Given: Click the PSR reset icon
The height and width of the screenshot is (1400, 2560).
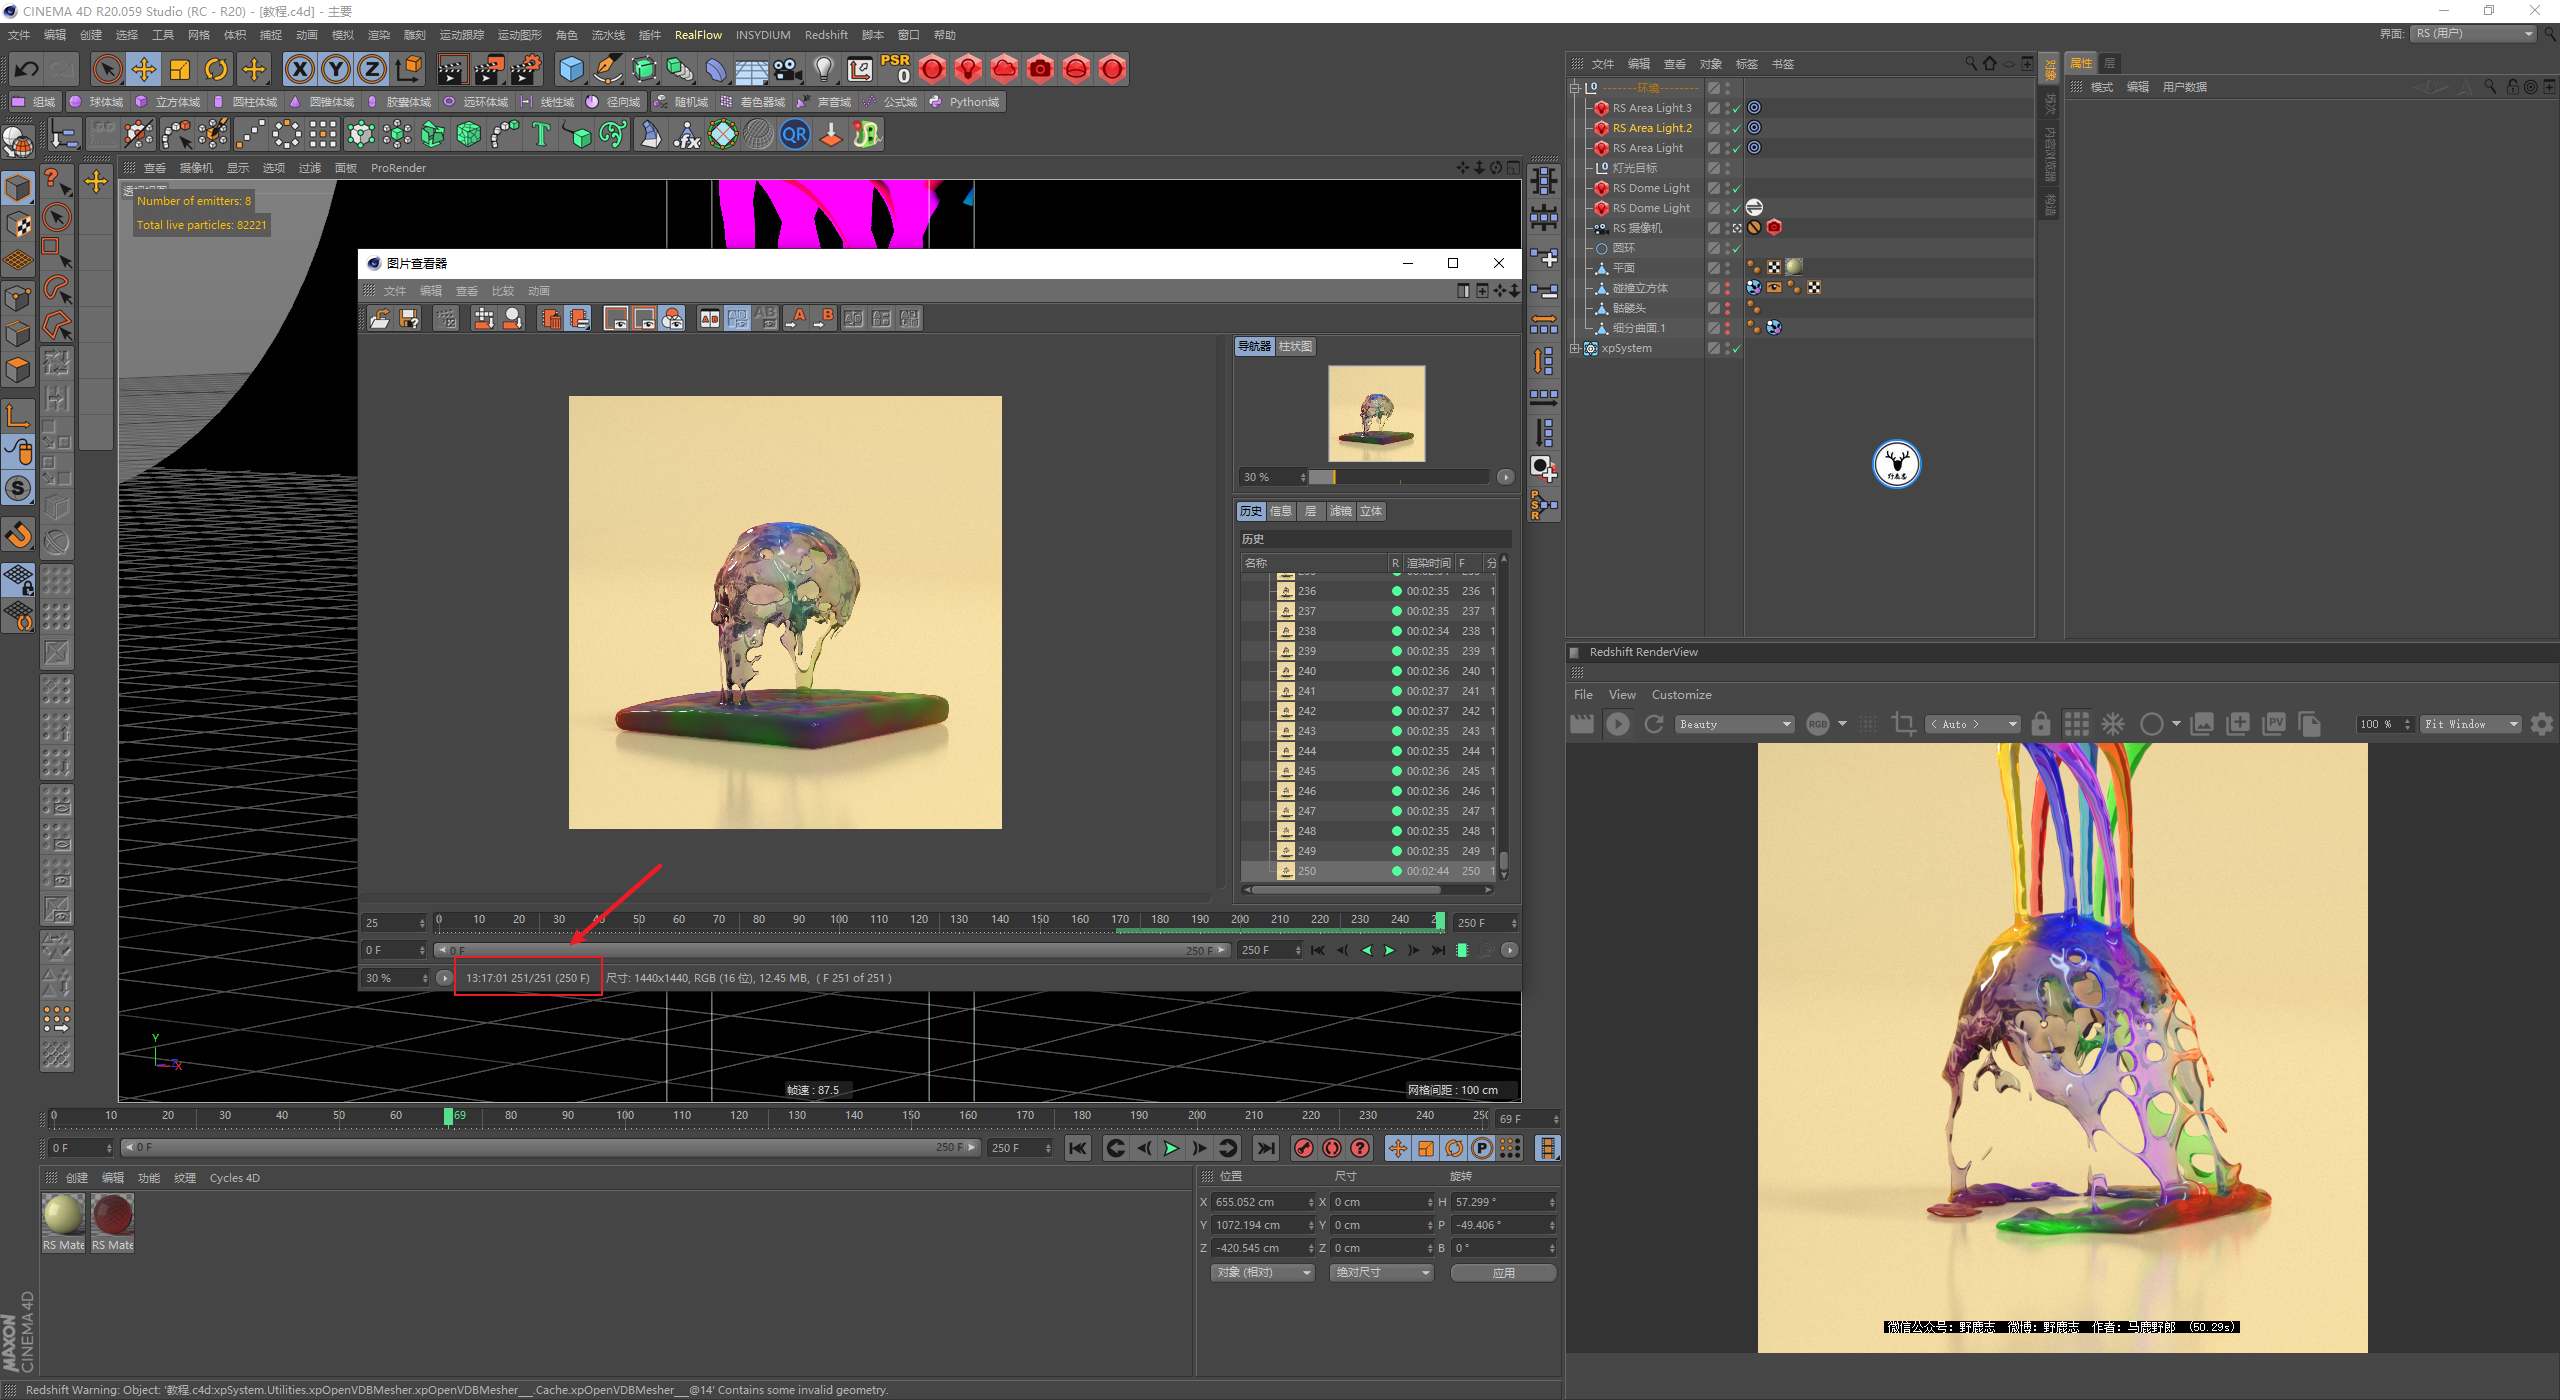Looking at the screenshot, I should [896, 69].
